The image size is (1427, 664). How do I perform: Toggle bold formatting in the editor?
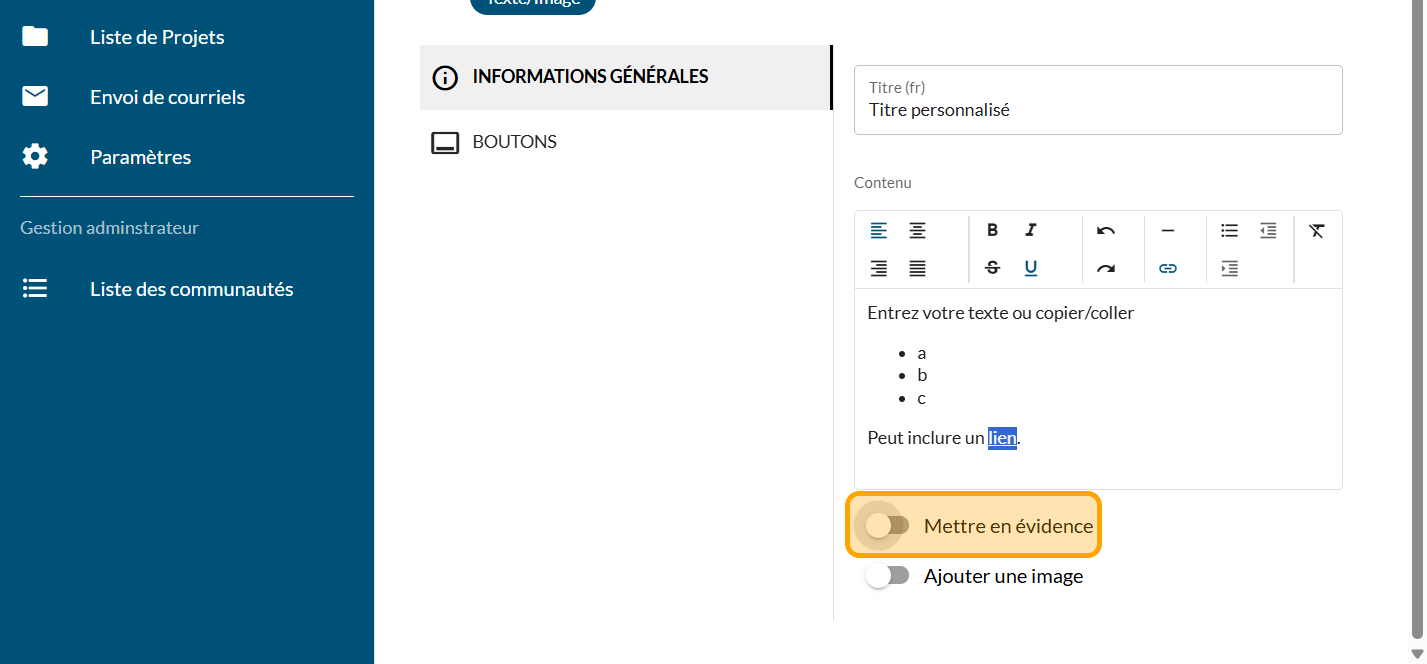992,230
